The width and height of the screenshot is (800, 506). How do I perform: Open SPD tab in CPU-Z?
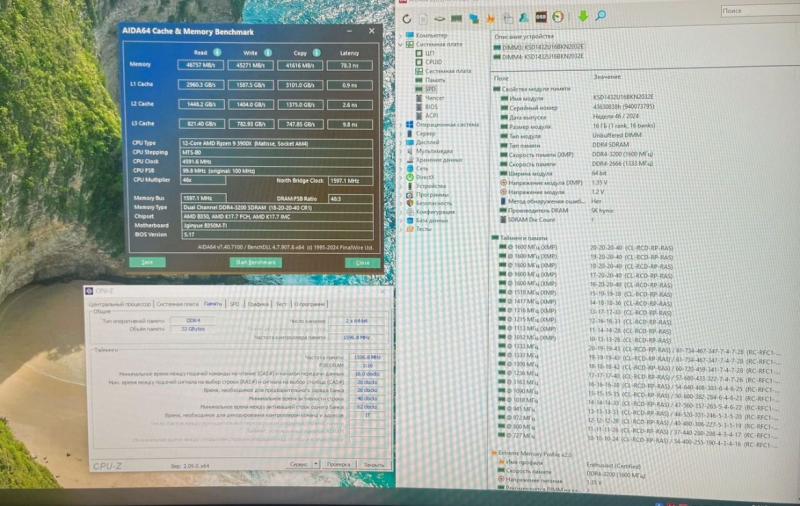[x=234, y=304]
